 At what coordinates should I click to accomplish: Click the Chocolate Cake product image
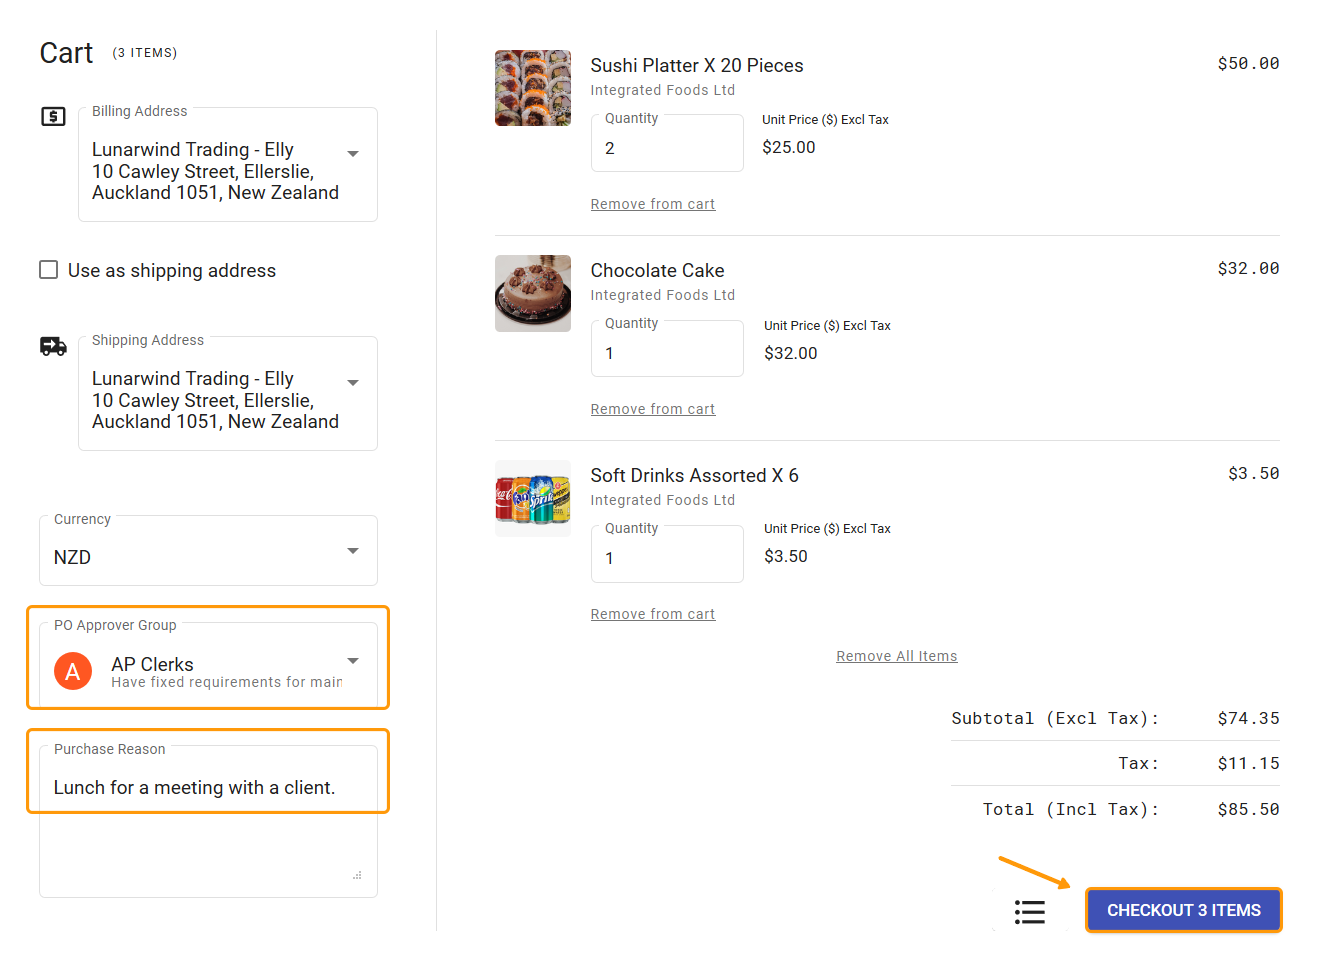(532, 293)
